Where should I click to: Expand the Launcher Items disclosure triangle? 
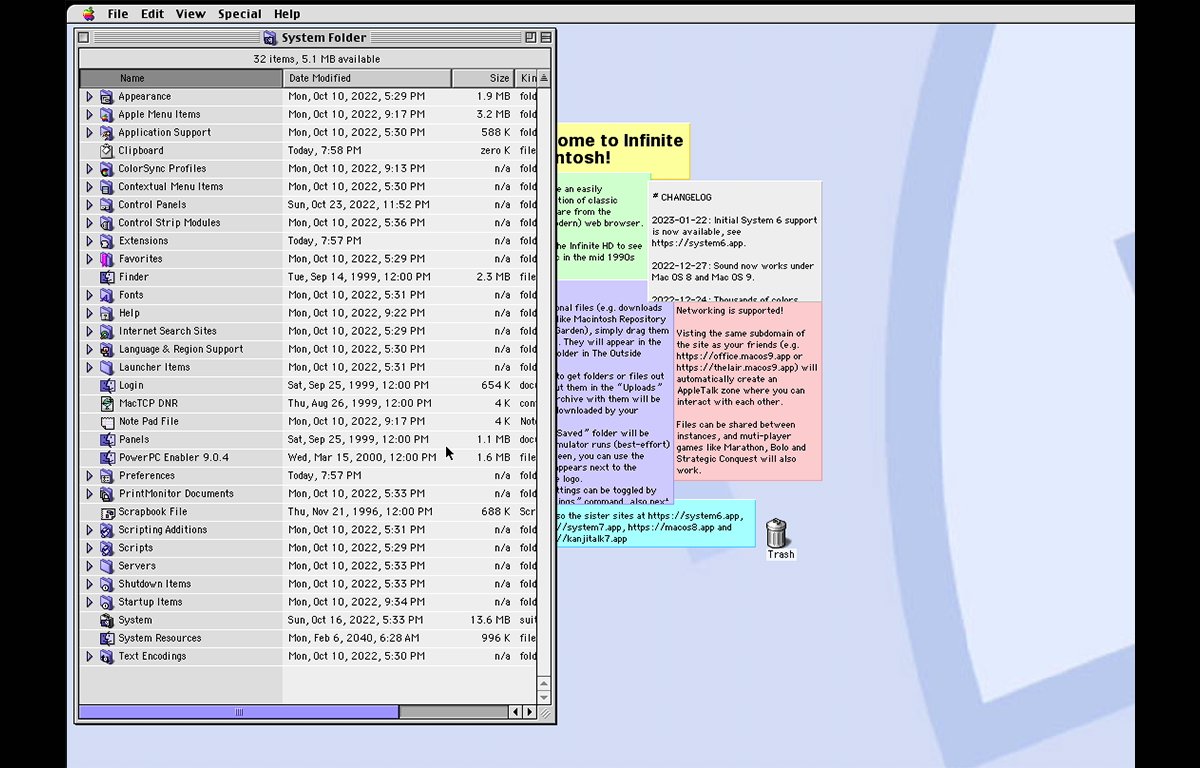click(x=89, y=367)
